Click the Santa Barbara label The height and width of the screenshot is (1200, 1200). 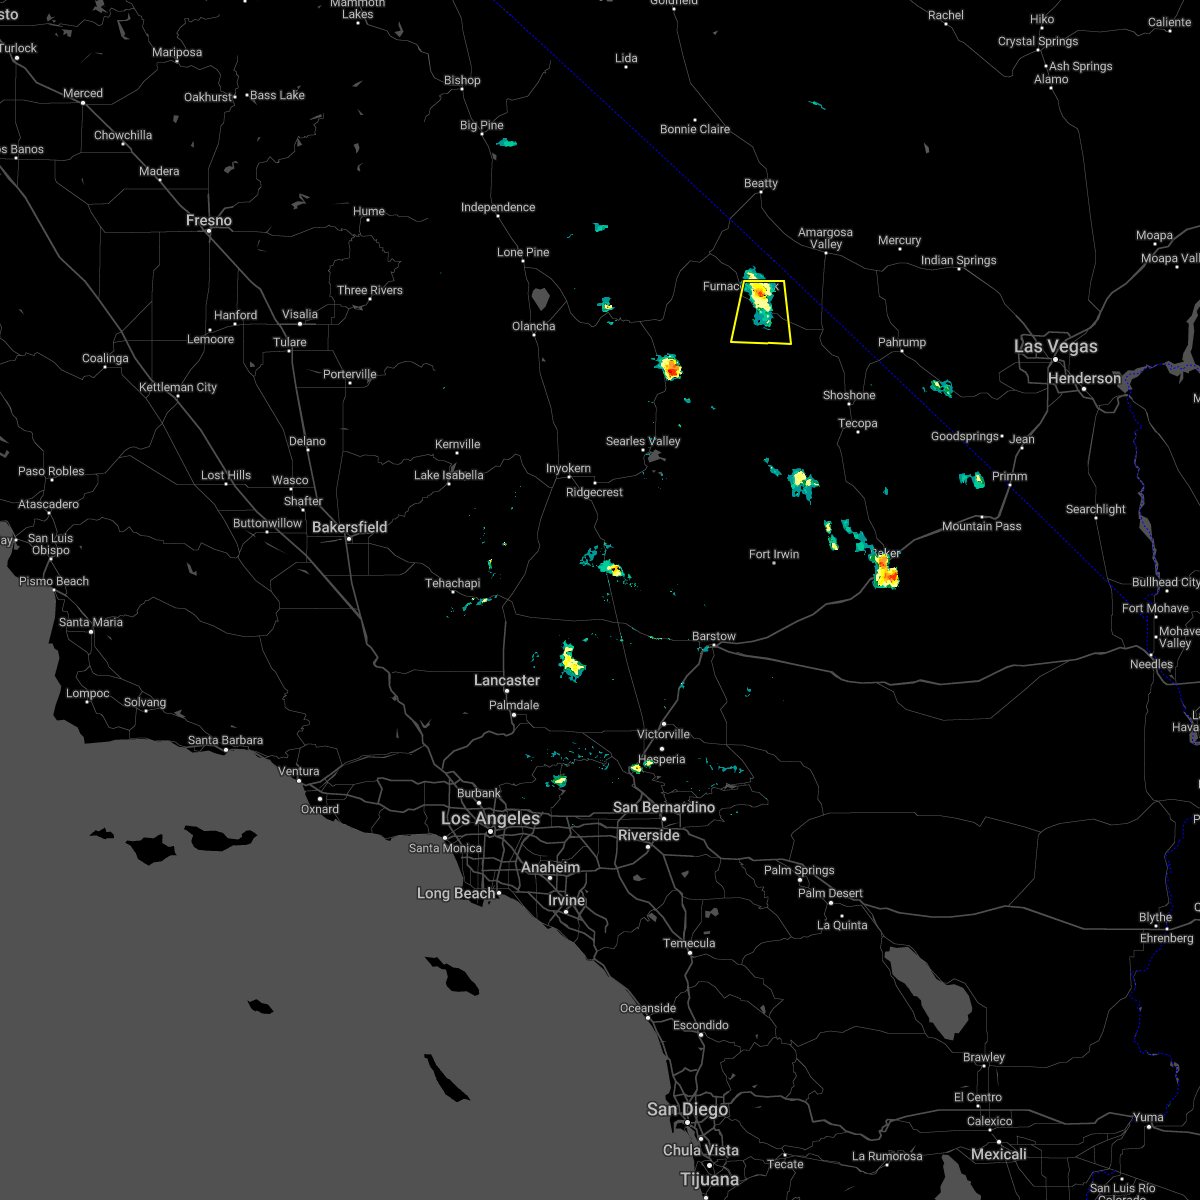tap(225, 740)
